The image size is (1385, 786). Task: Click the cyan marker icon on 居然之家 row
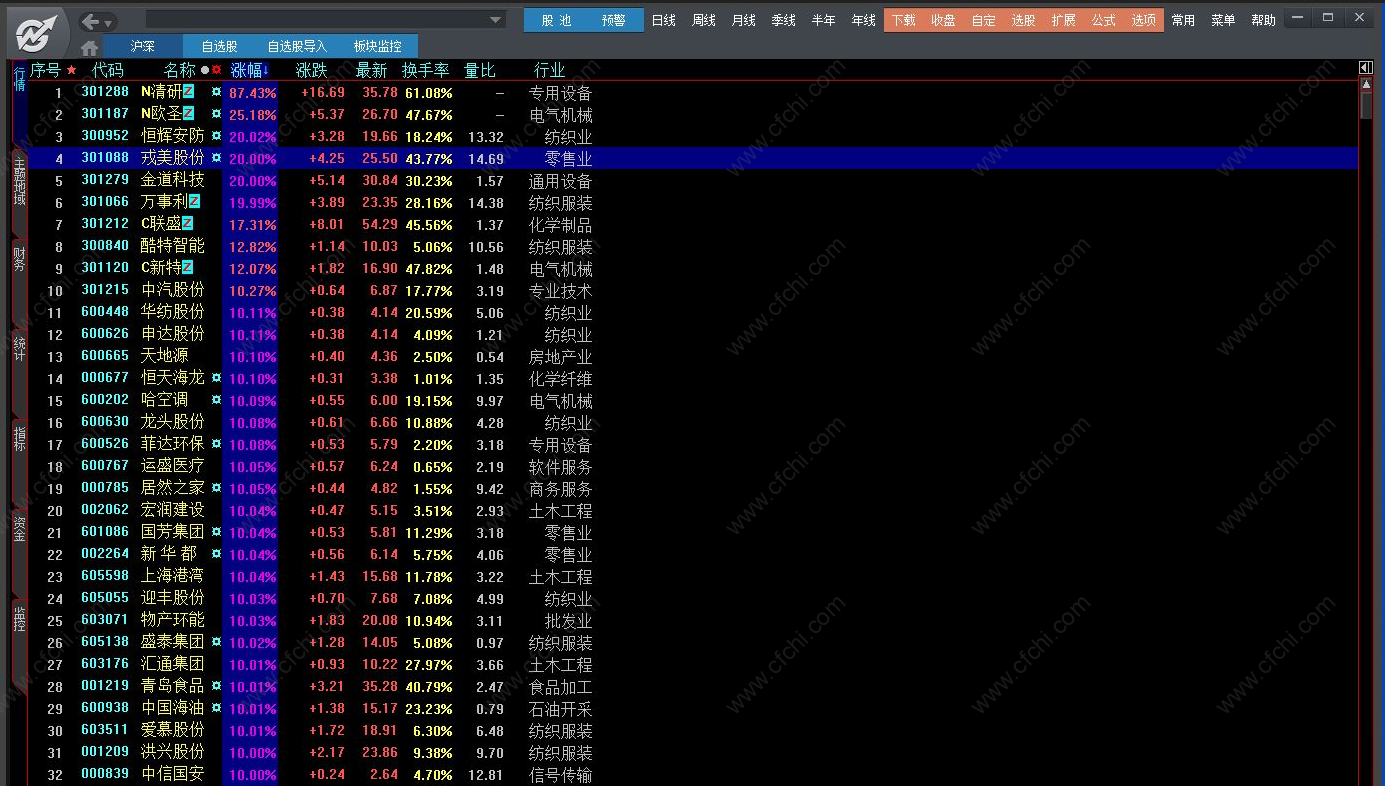click(x=216, y=487)
